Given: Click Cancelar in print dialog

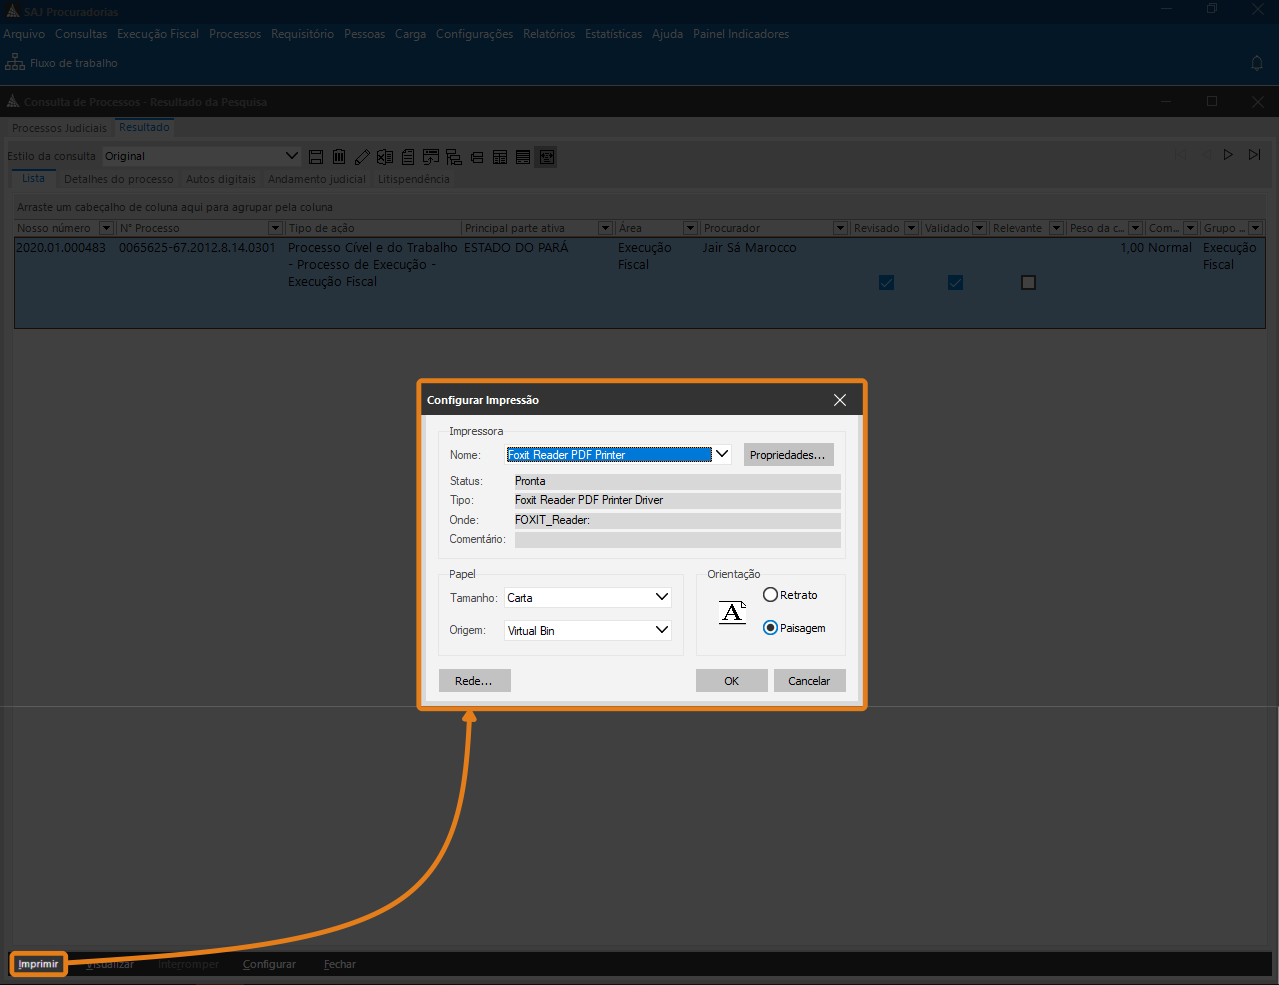Looking at the screenshot, I should pos(809,681).
